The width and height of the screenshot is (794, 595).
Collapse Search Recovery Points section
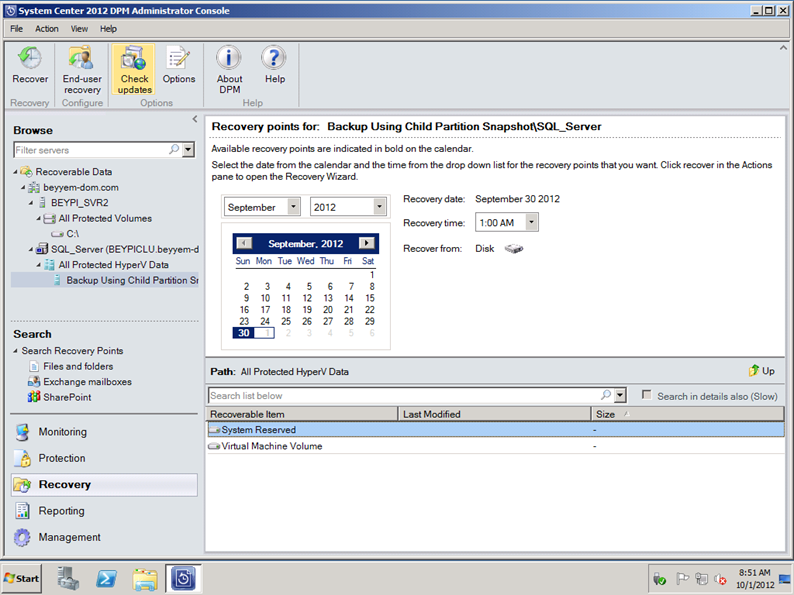[x=16, y=350]
